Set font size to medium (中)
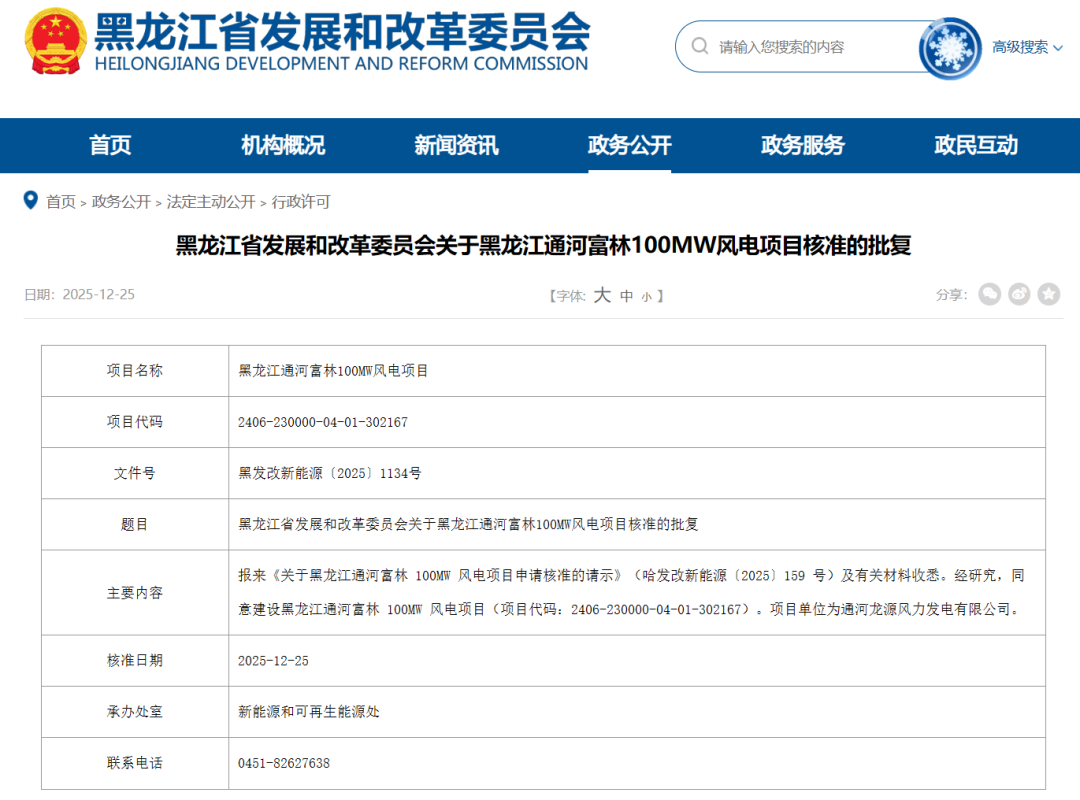1080x800 pixels. tap(627, 296)
